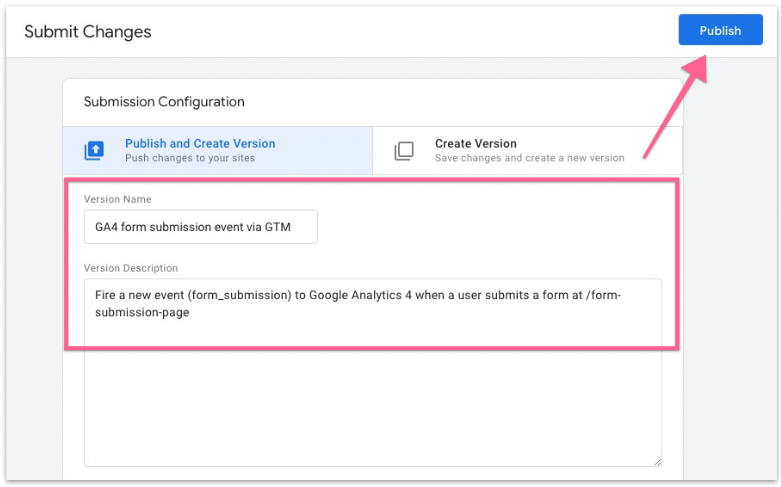Click the Submit Changes title

point(88,31)
